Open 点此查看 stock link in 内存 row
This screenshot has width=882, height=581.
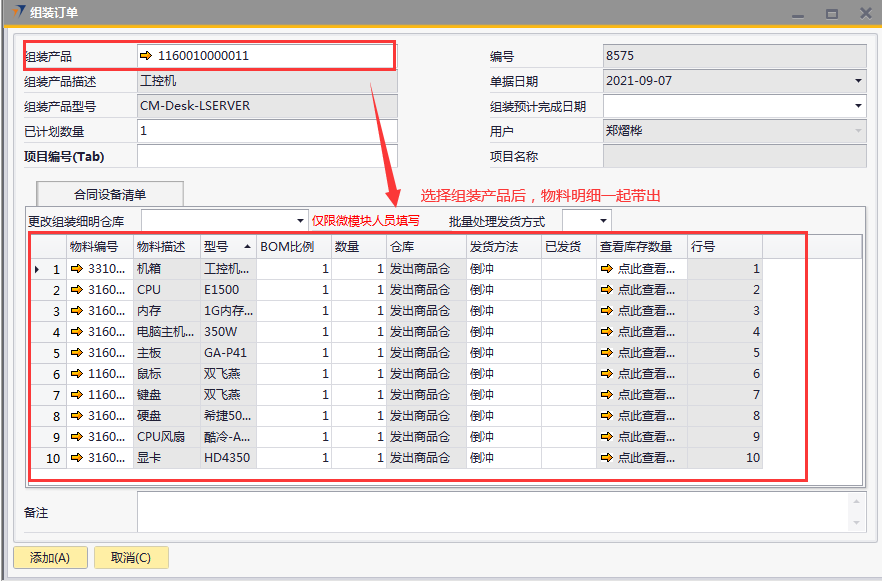click(640, 311)
